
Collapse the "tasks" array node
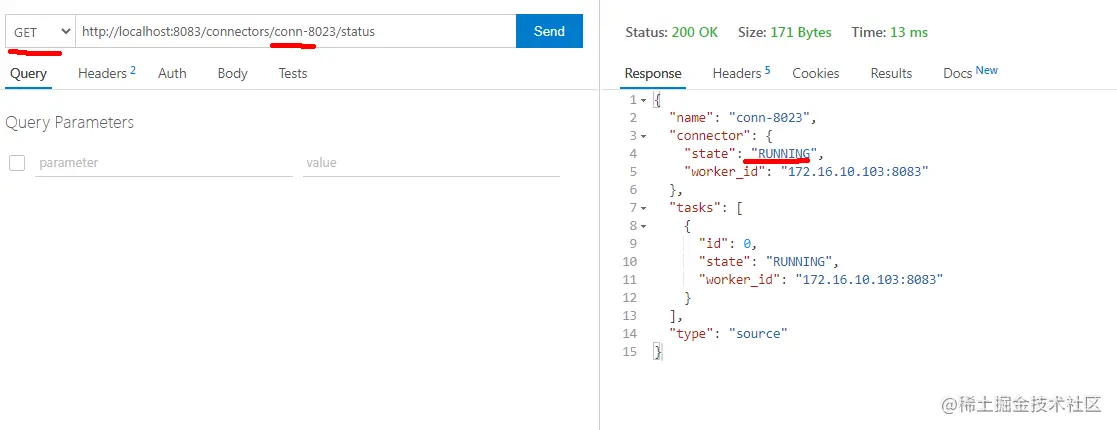644,208
